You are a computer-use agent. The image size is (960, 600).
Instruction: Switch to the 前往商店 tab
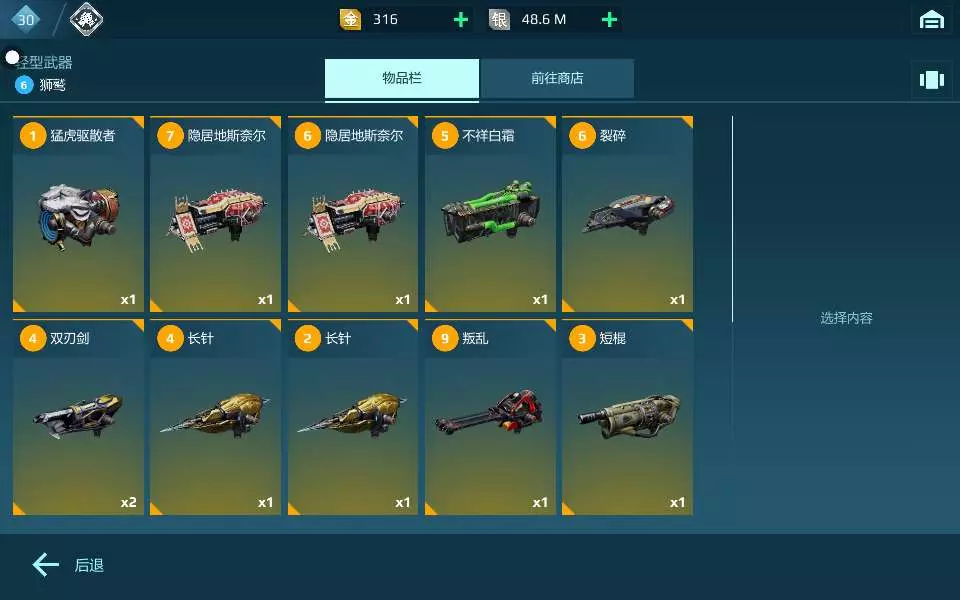[x=557, y=78]
